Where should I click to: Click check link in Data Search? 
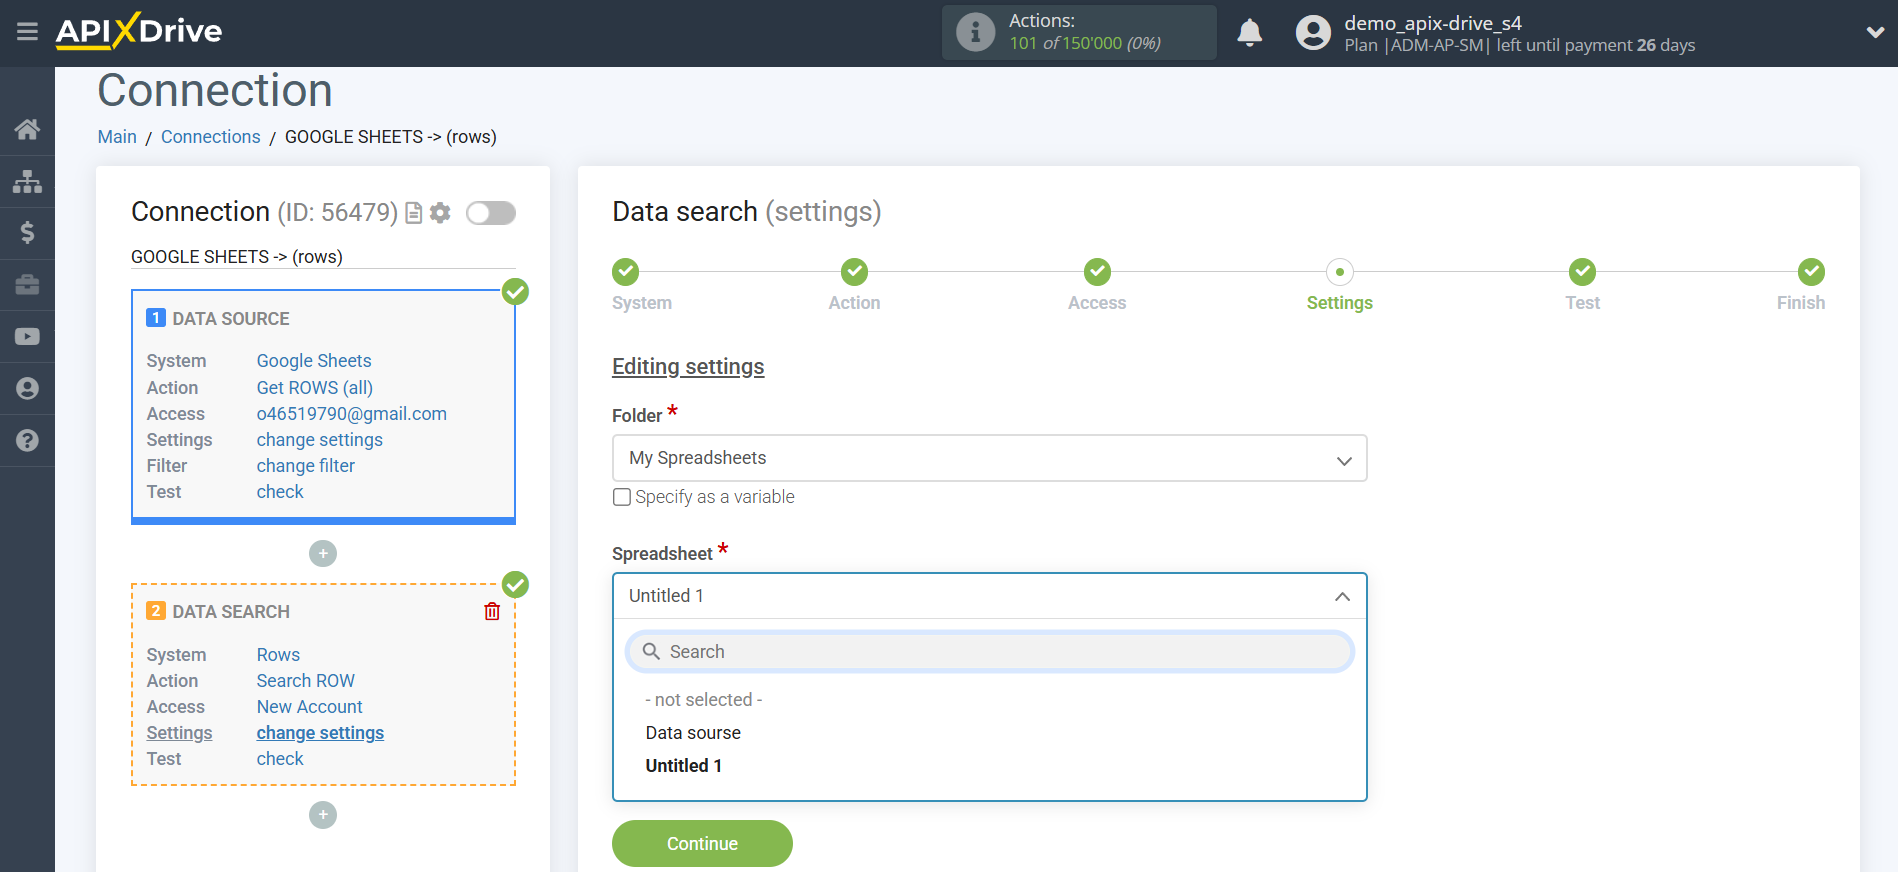(280, 759)
